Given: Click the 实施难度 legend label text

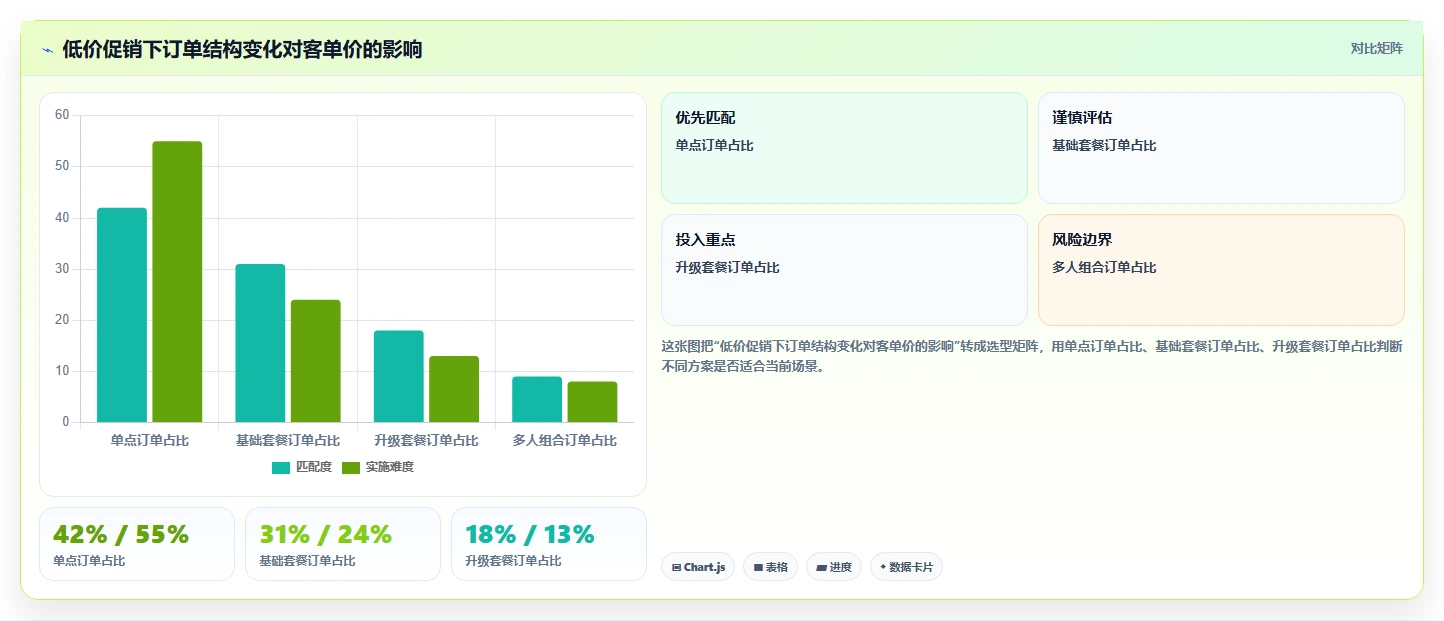Looking at the screenshot, I should click(390, 467).
